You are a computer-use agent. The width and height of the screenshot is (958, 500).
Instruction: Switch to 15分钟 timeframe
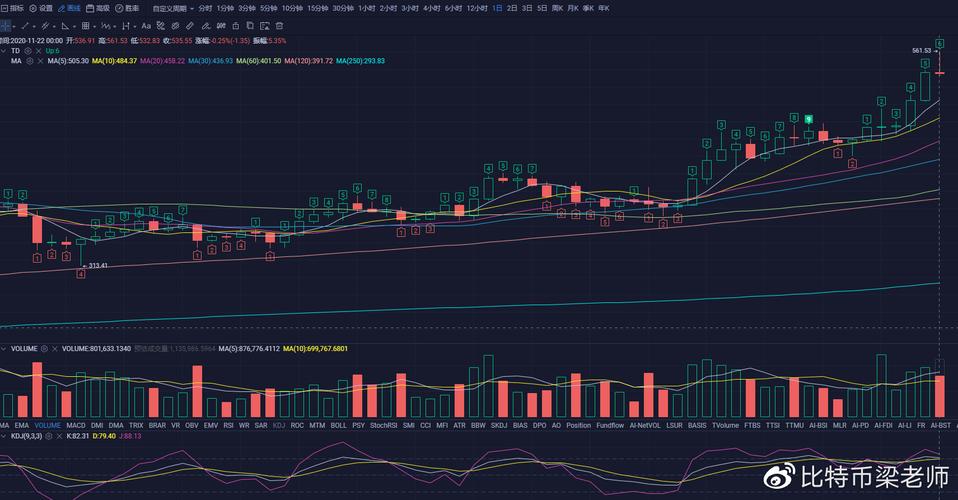(318, 9)
